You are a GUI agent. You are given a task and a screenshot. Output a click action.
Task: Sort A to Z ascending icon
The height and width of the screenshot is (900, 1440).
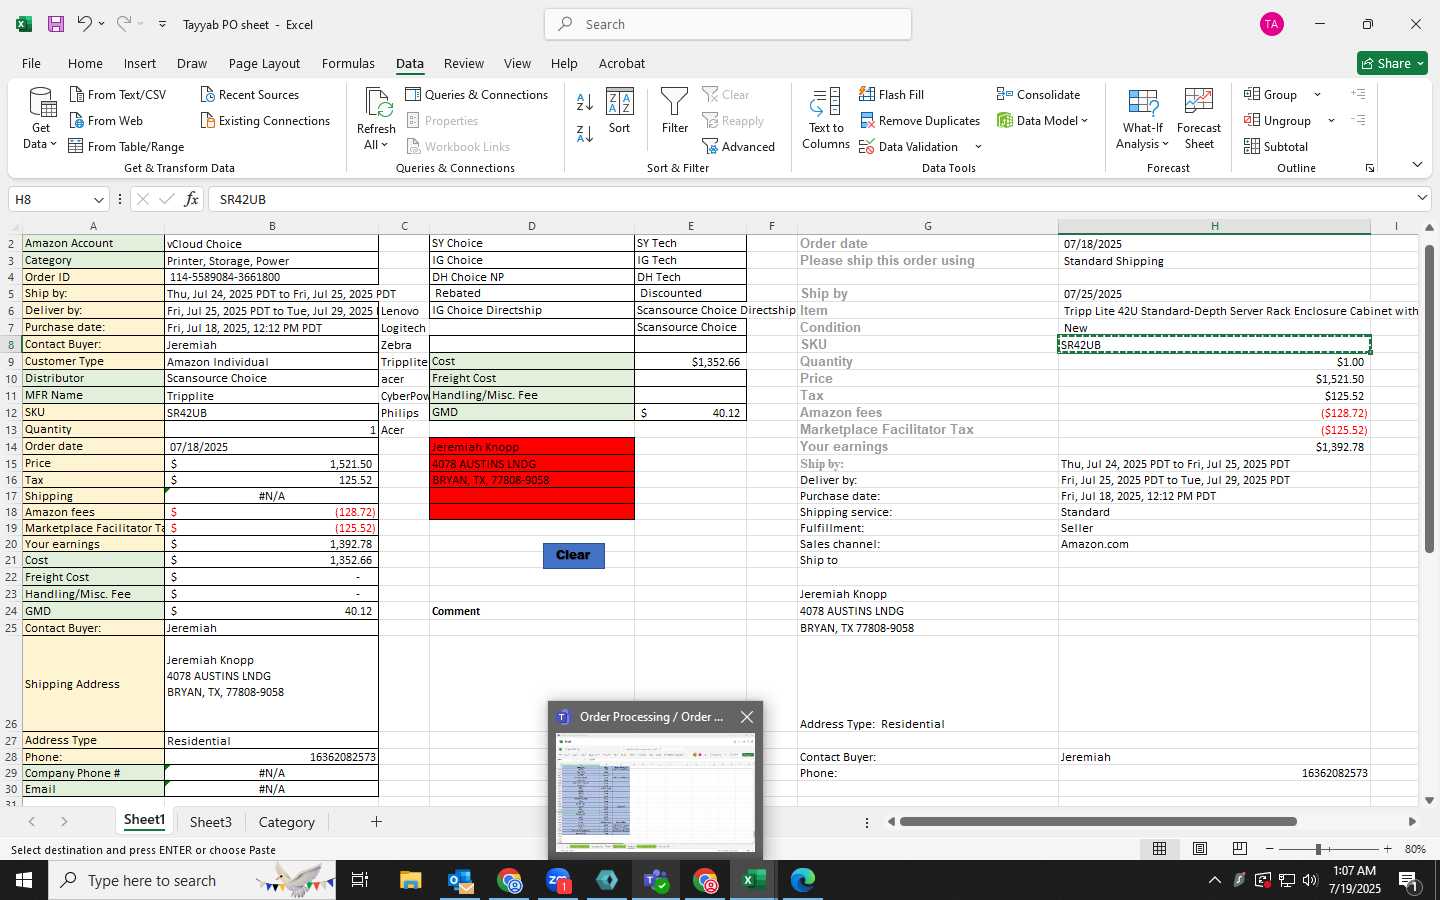coord(585,101)
